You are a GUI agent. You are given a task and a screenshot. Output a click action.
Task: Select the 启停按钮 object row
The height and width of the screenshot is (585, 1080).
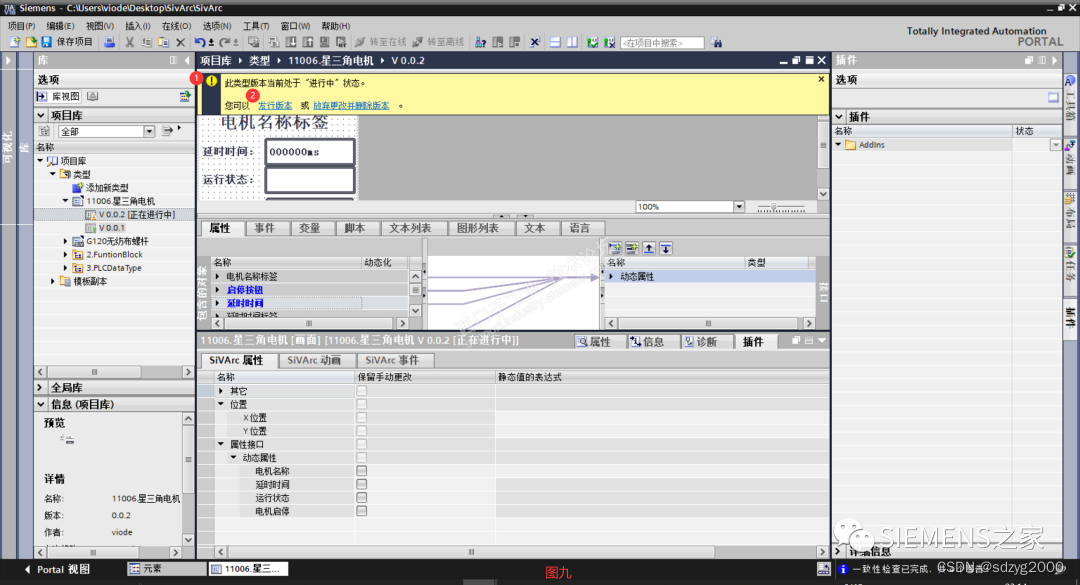coord(245,290)
